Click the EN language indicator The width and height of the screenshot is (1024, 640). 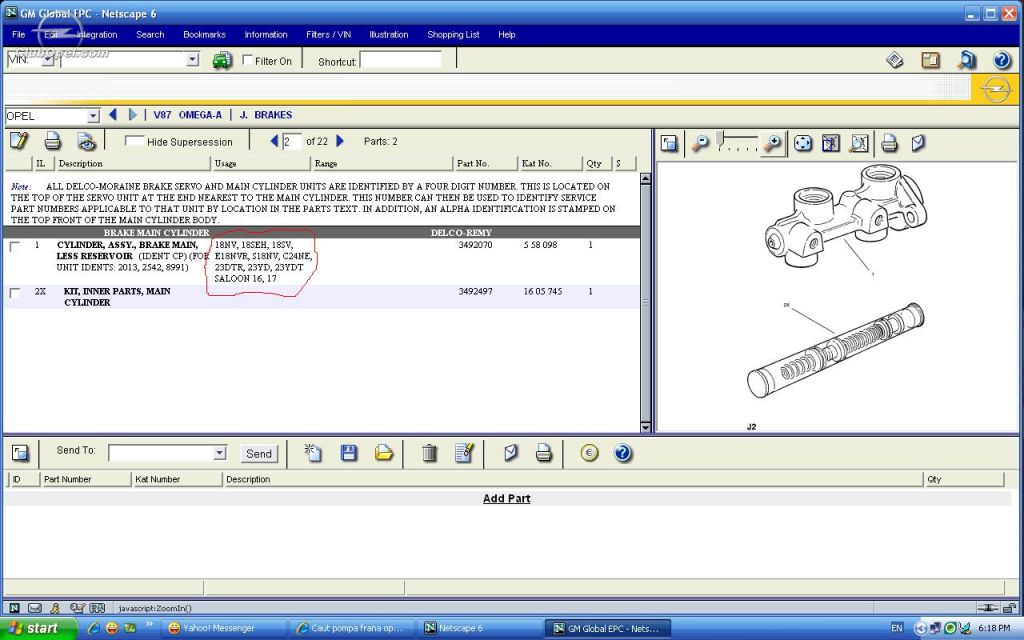(897, 628)
